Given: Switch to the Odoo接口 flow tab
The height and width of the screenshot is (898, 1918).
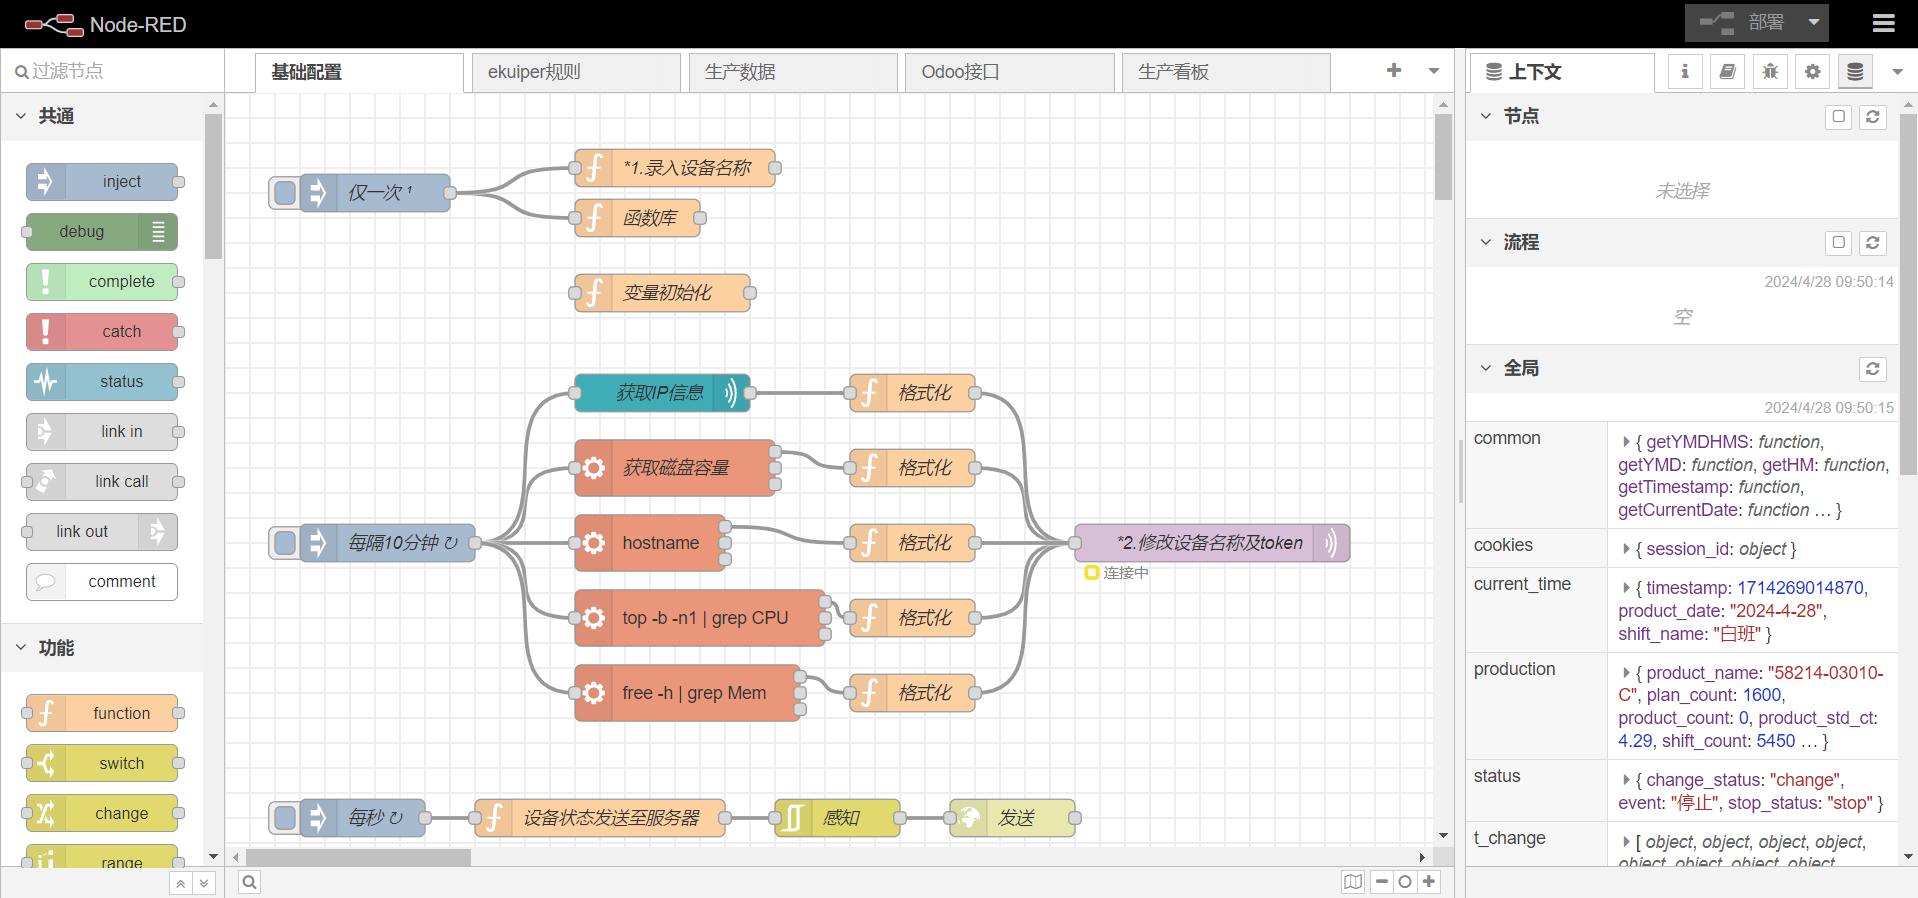Looking at the screenshot, I should coord(1008,72).
